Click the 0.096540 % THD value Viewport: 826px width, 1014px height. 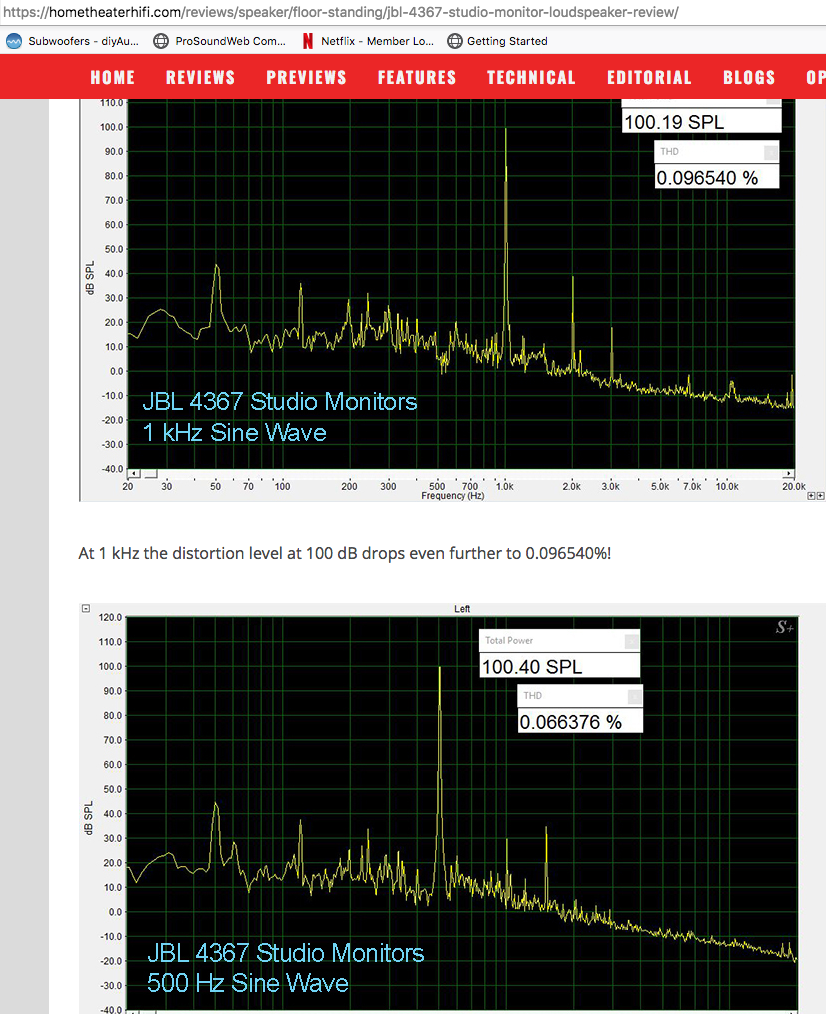pos(717,177)
